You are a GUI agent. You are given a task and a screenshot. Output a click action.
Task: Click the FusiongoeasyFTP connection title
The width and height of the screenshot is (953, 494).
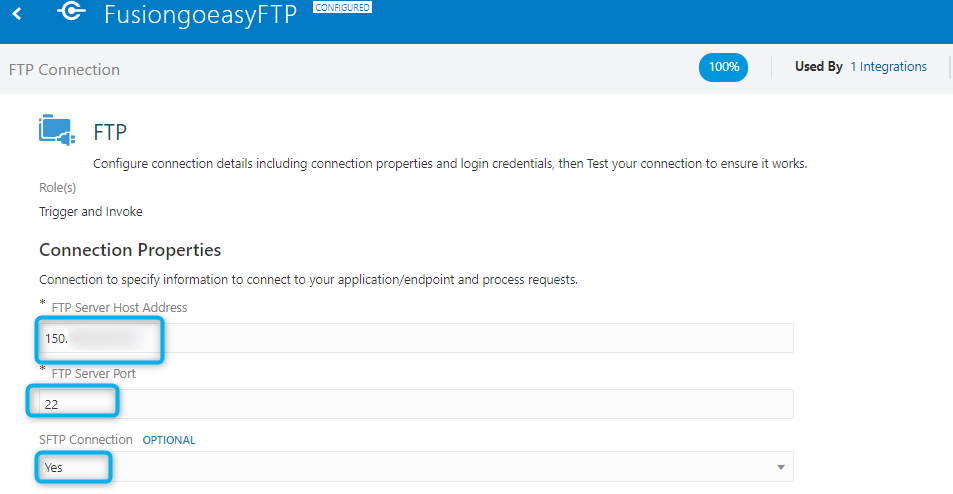[x=201, y=15]
